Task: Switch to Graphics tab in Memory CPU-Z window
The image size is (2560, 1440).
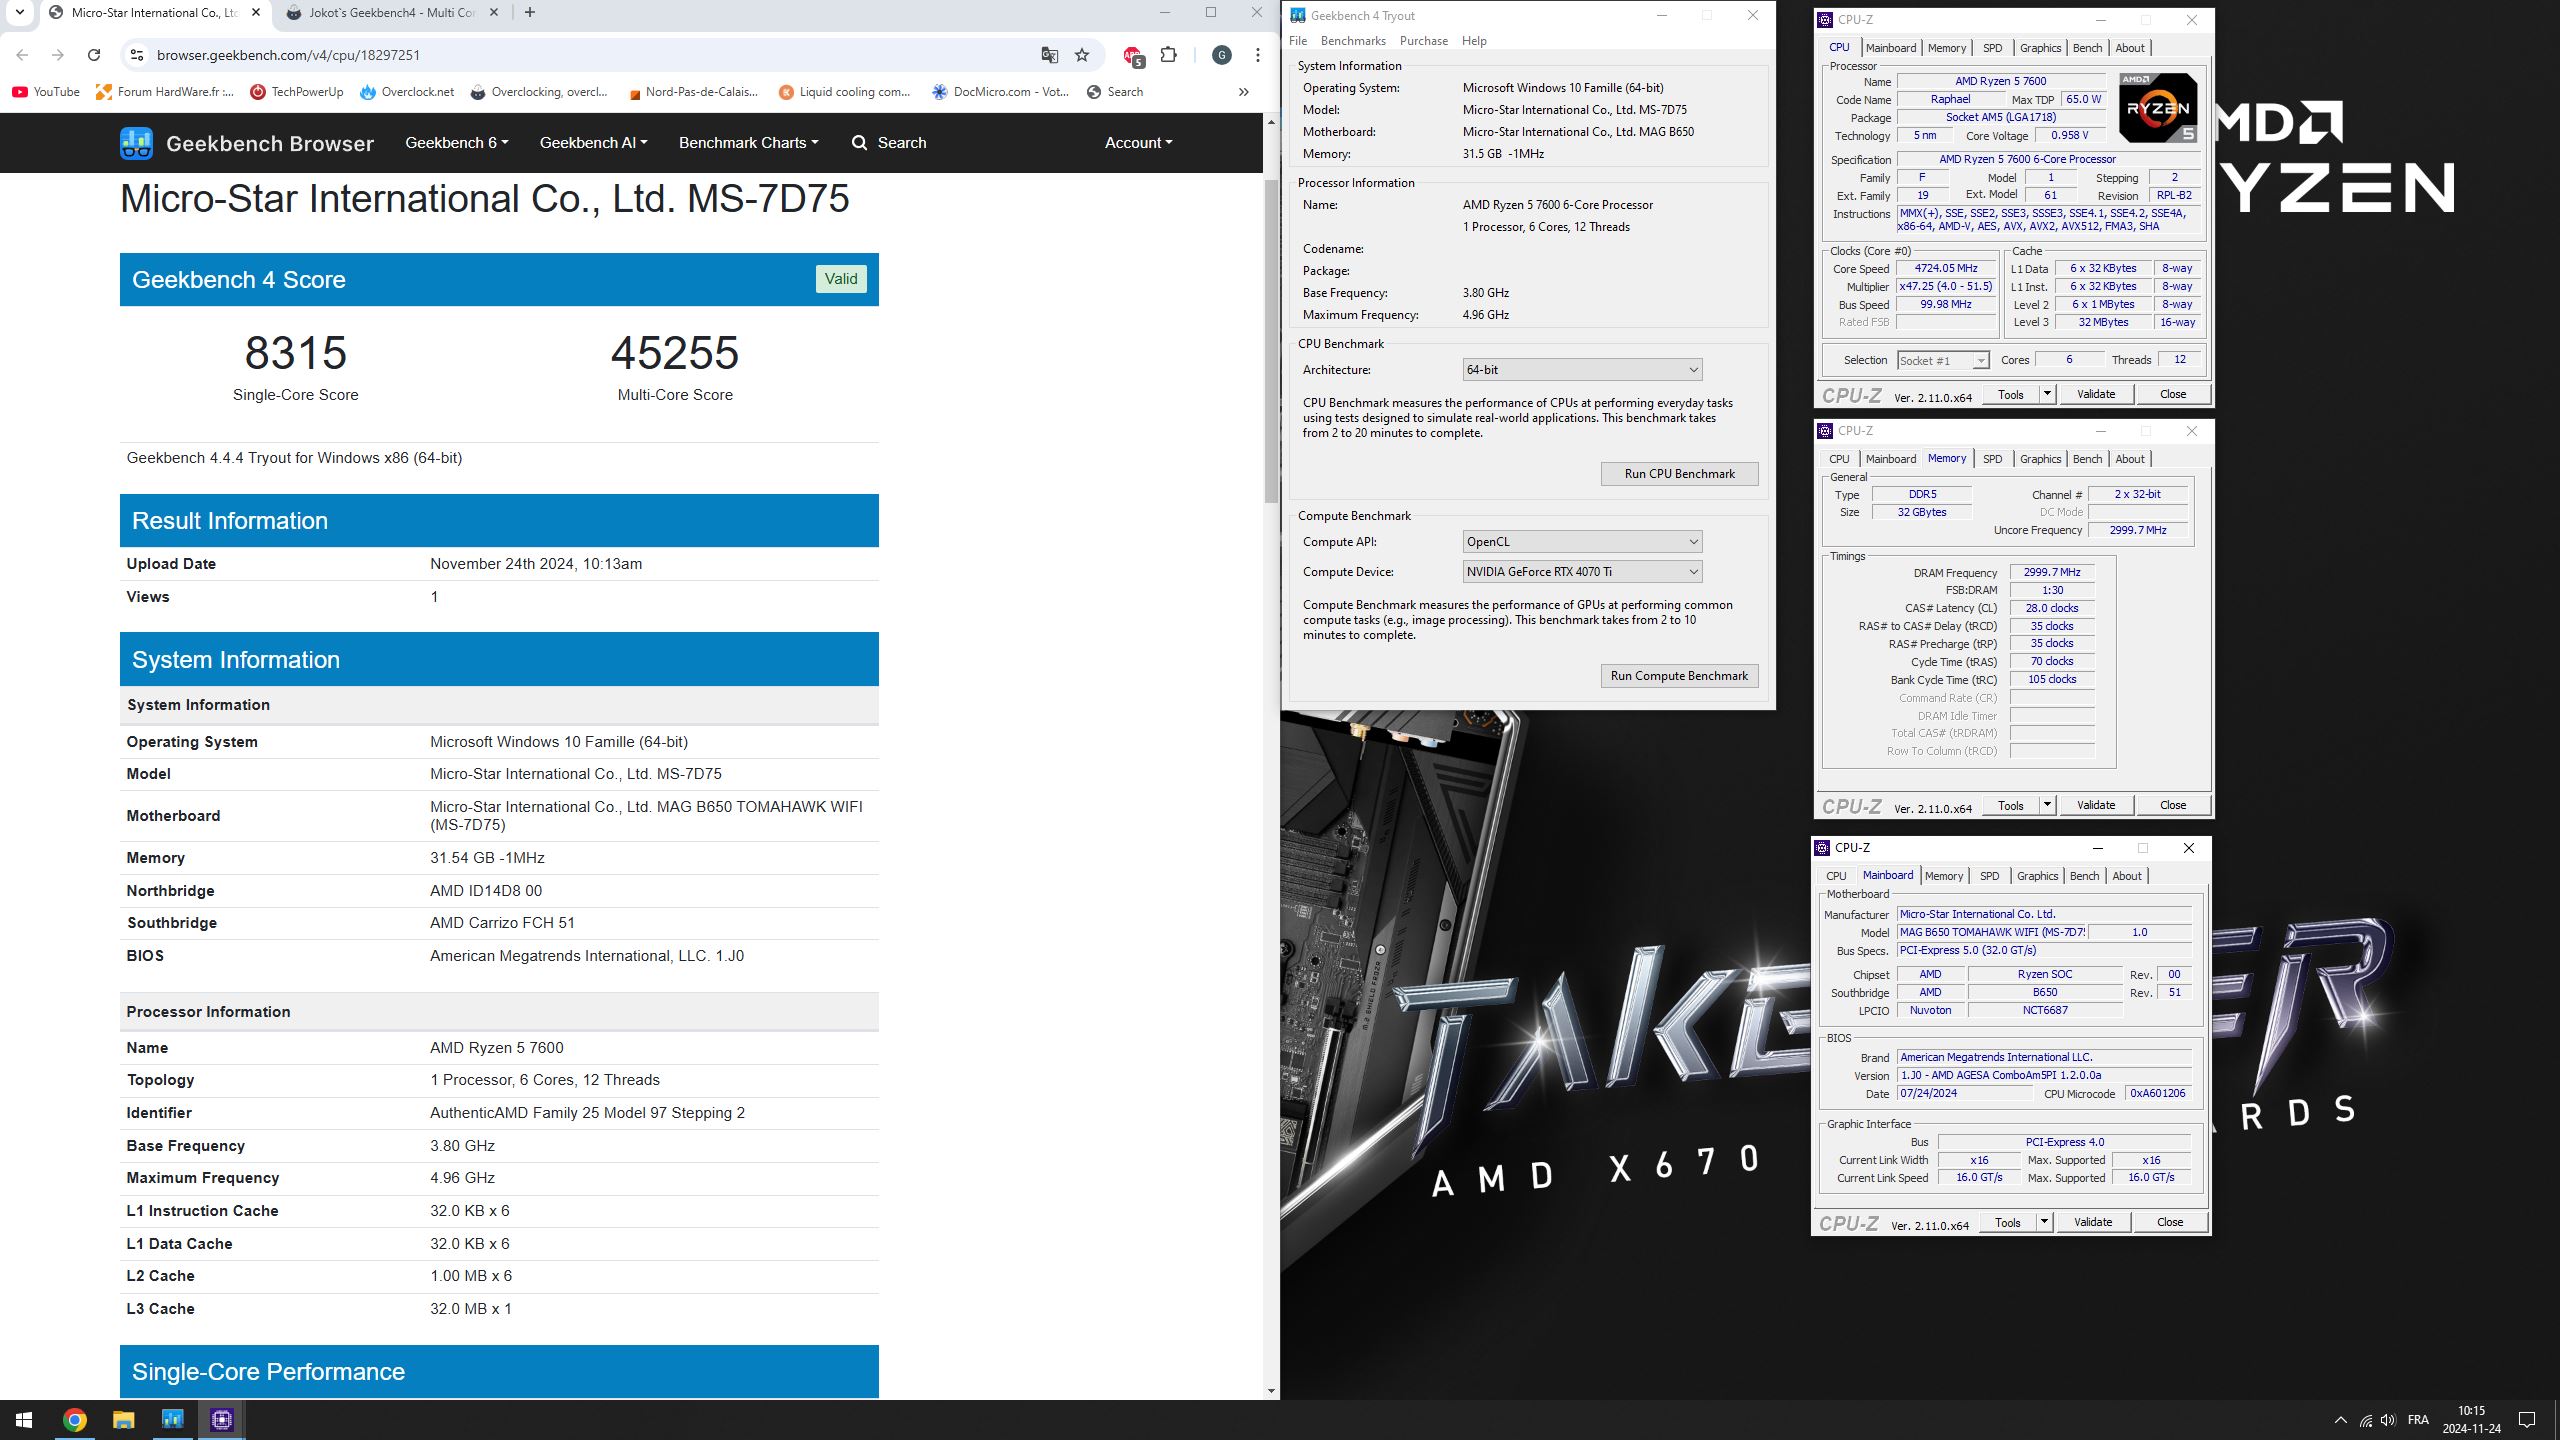Action: [x=2040, y=459]
